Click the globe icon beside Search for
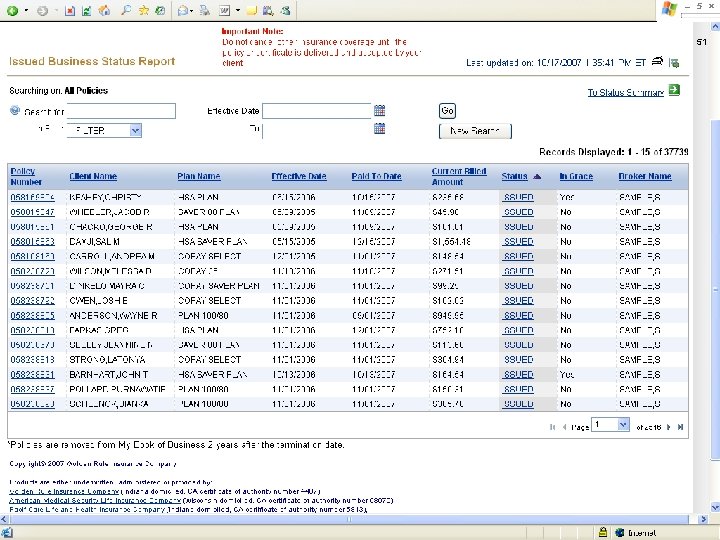Image resolution: width=720 pixels, height=540 pixels. coord(15,111)
